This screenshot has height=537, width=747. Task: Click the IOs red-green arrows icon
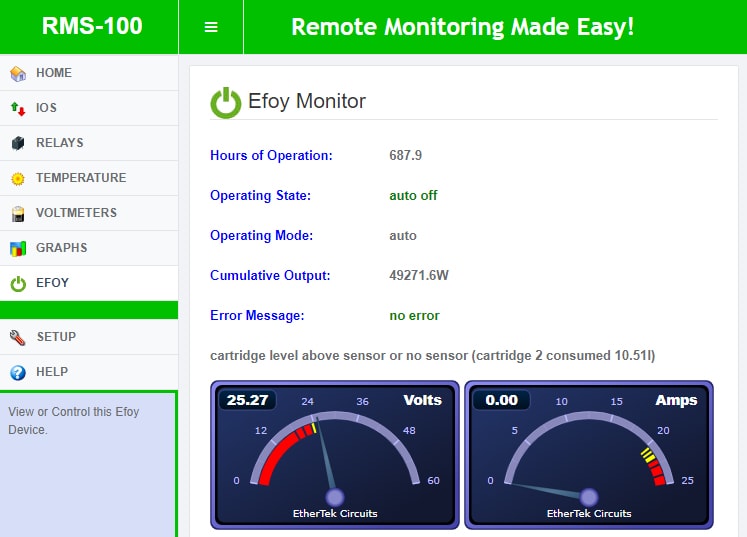tap(18, 108)
